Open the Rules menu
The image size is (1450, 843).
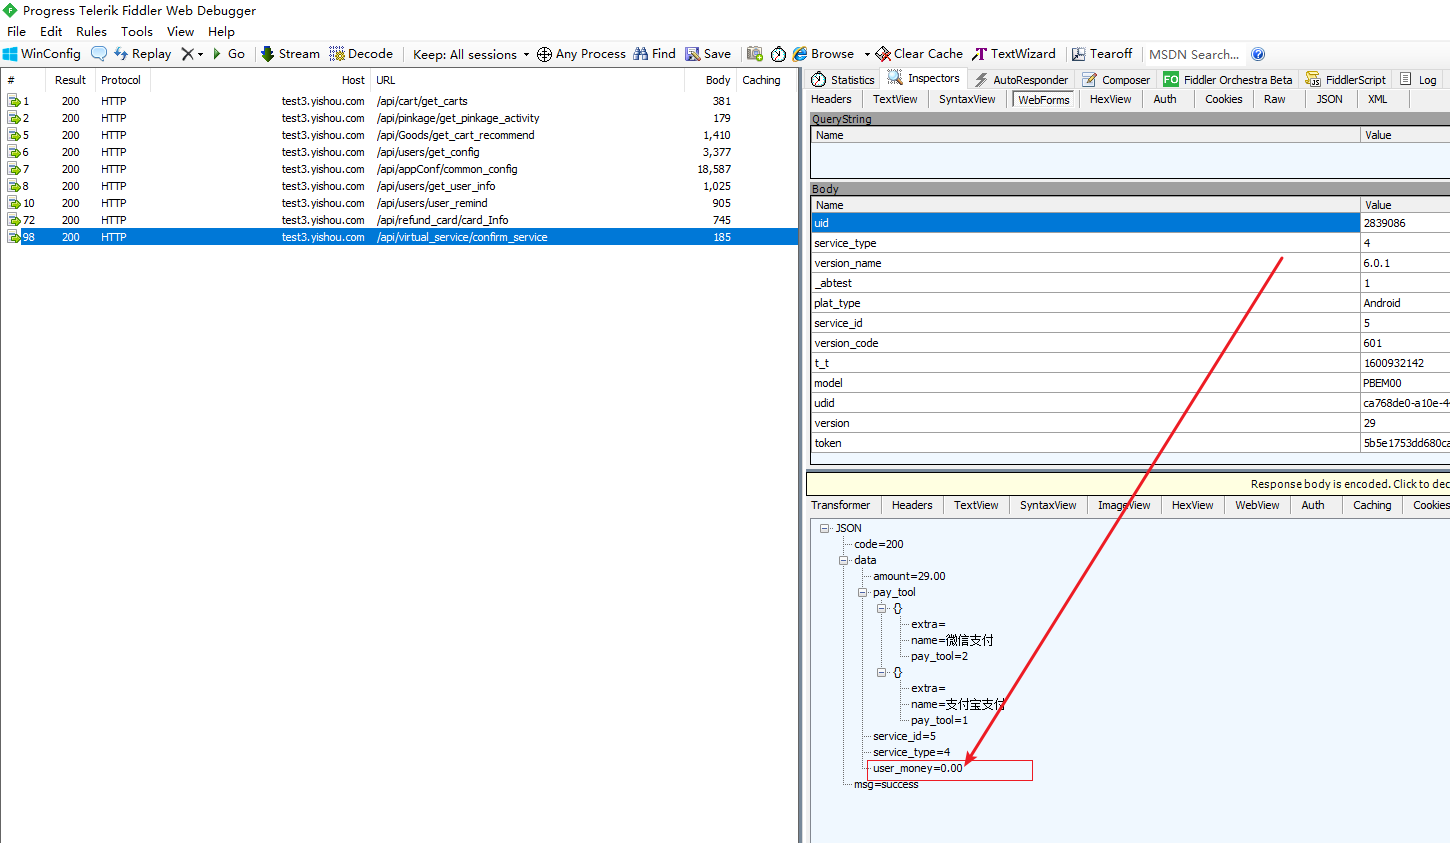[91, 31]
